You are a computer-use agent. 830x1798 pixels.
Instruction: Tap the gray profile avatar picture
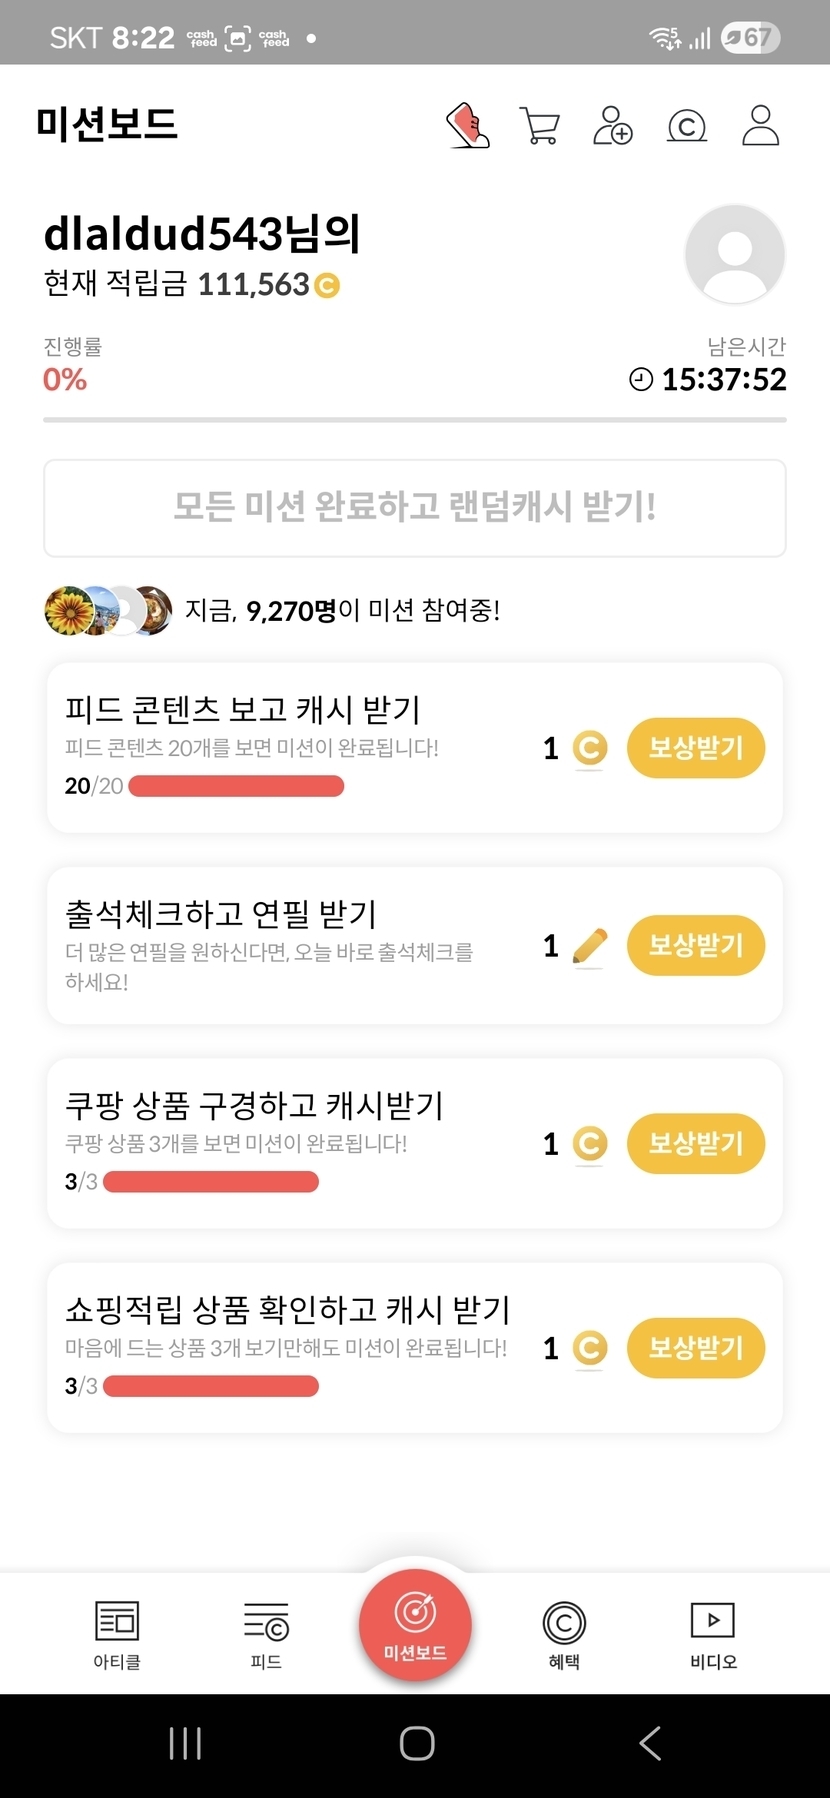coord(735,254)
